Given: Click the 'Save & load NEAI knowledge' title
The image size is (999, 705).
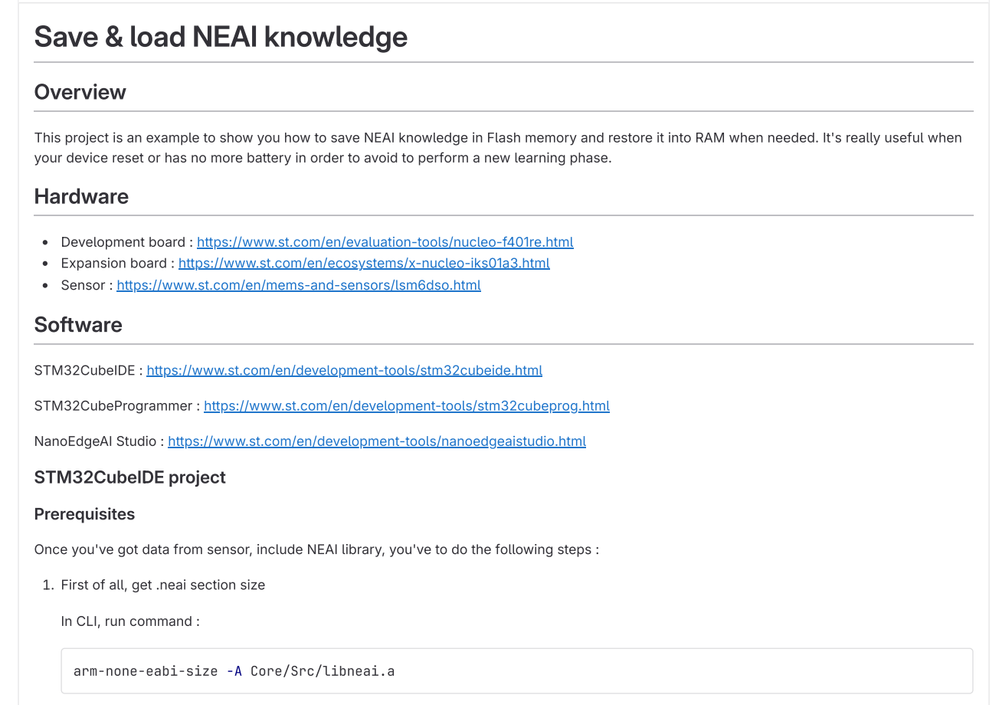Looking at the screenshot, I should (x=221, y=37).
